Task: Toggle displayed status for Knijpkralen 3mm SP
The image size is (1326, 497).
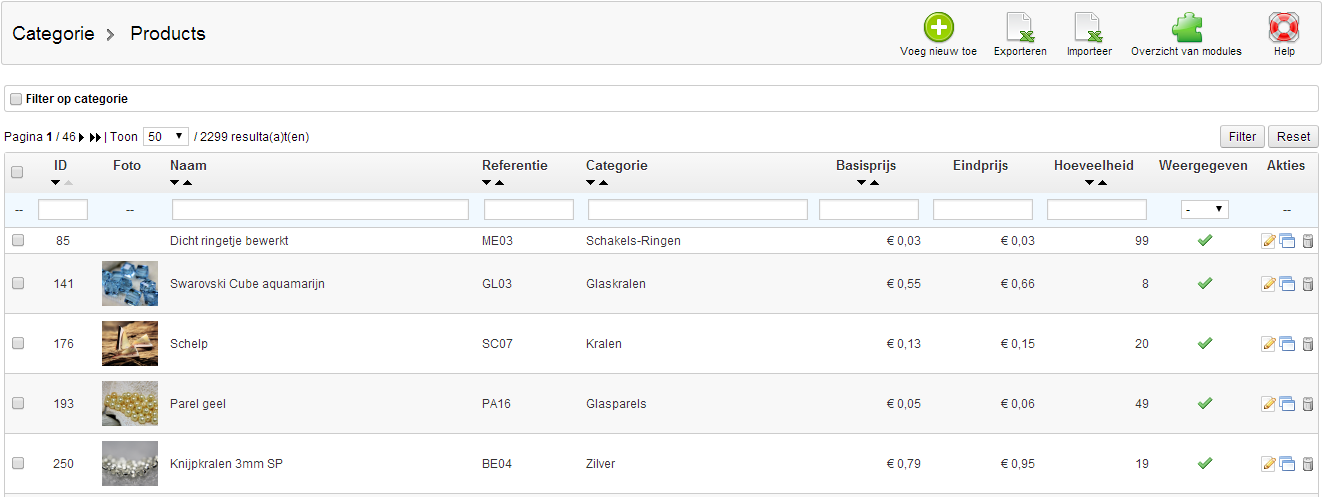Action: (x=1205, y=463)
